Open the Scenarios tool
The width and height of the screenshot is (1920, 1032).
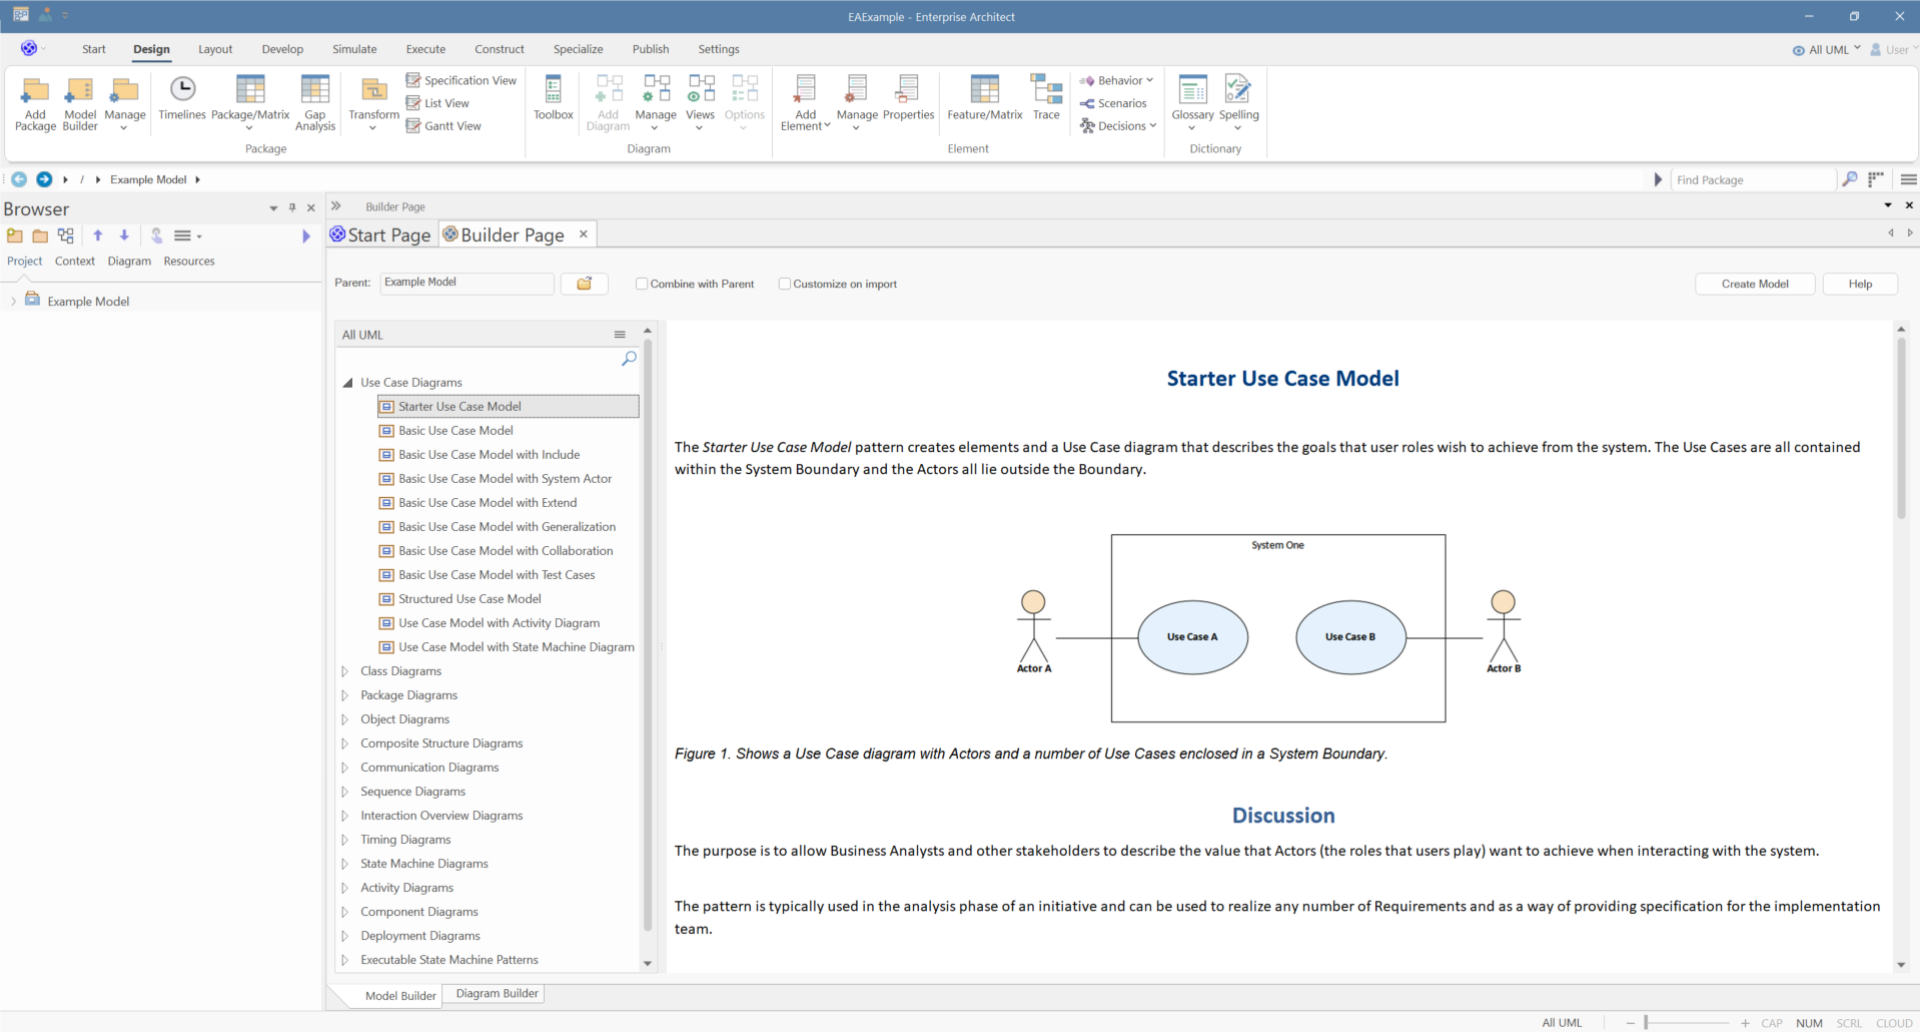click(x=1113, y=103)
